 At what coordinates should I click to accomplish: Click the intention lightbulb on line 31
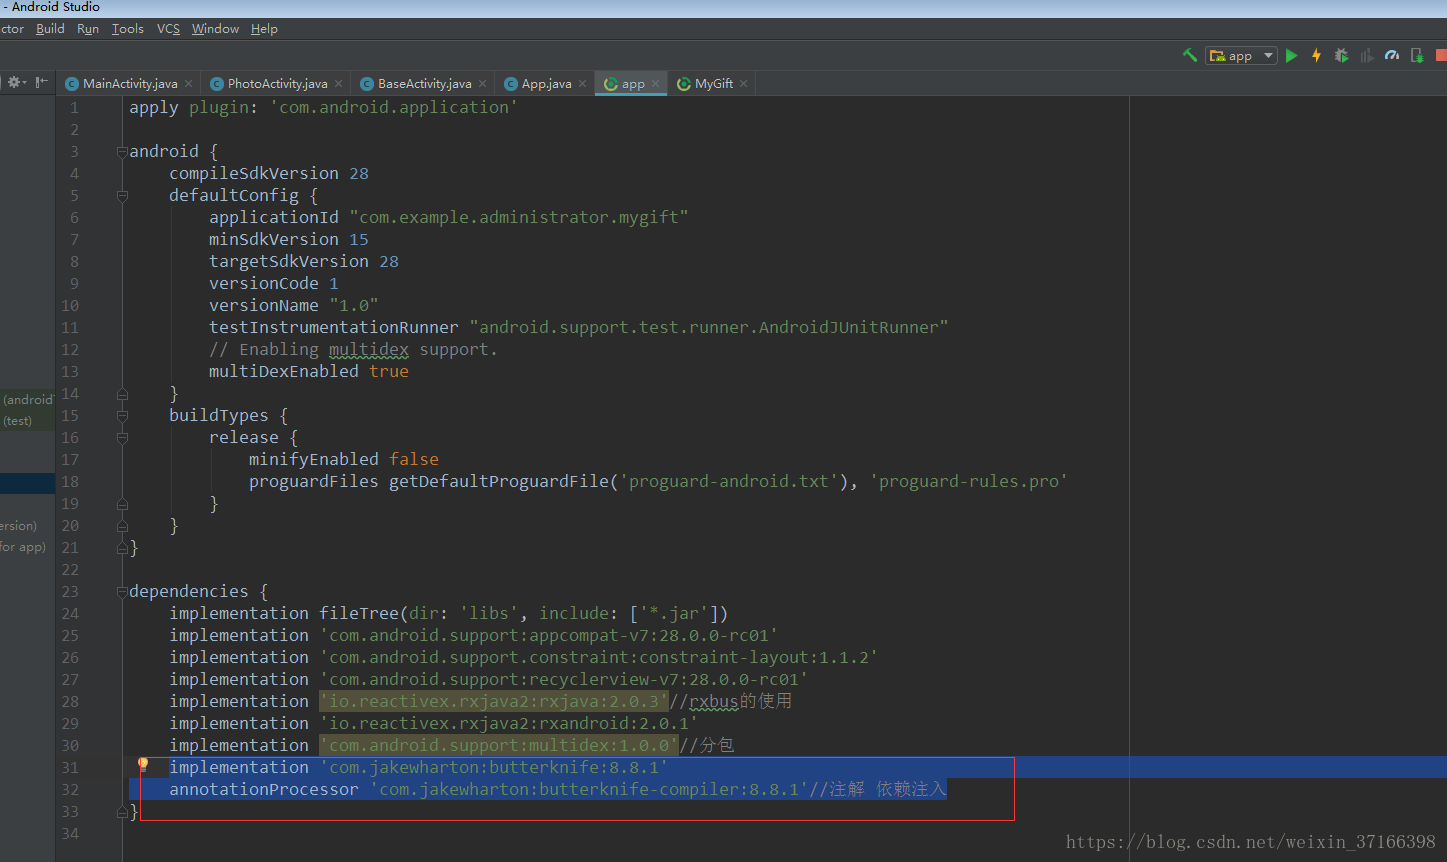click(x=143, y=765)
